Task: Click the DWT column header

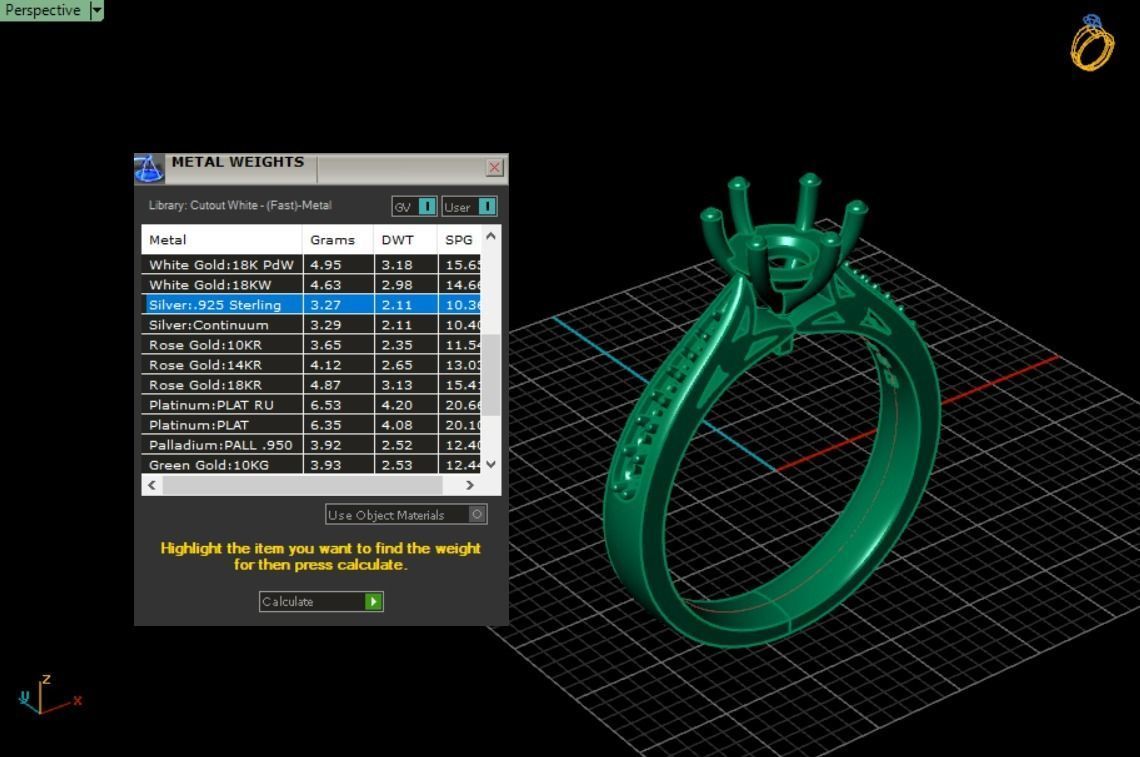Action: click(406, 239)
